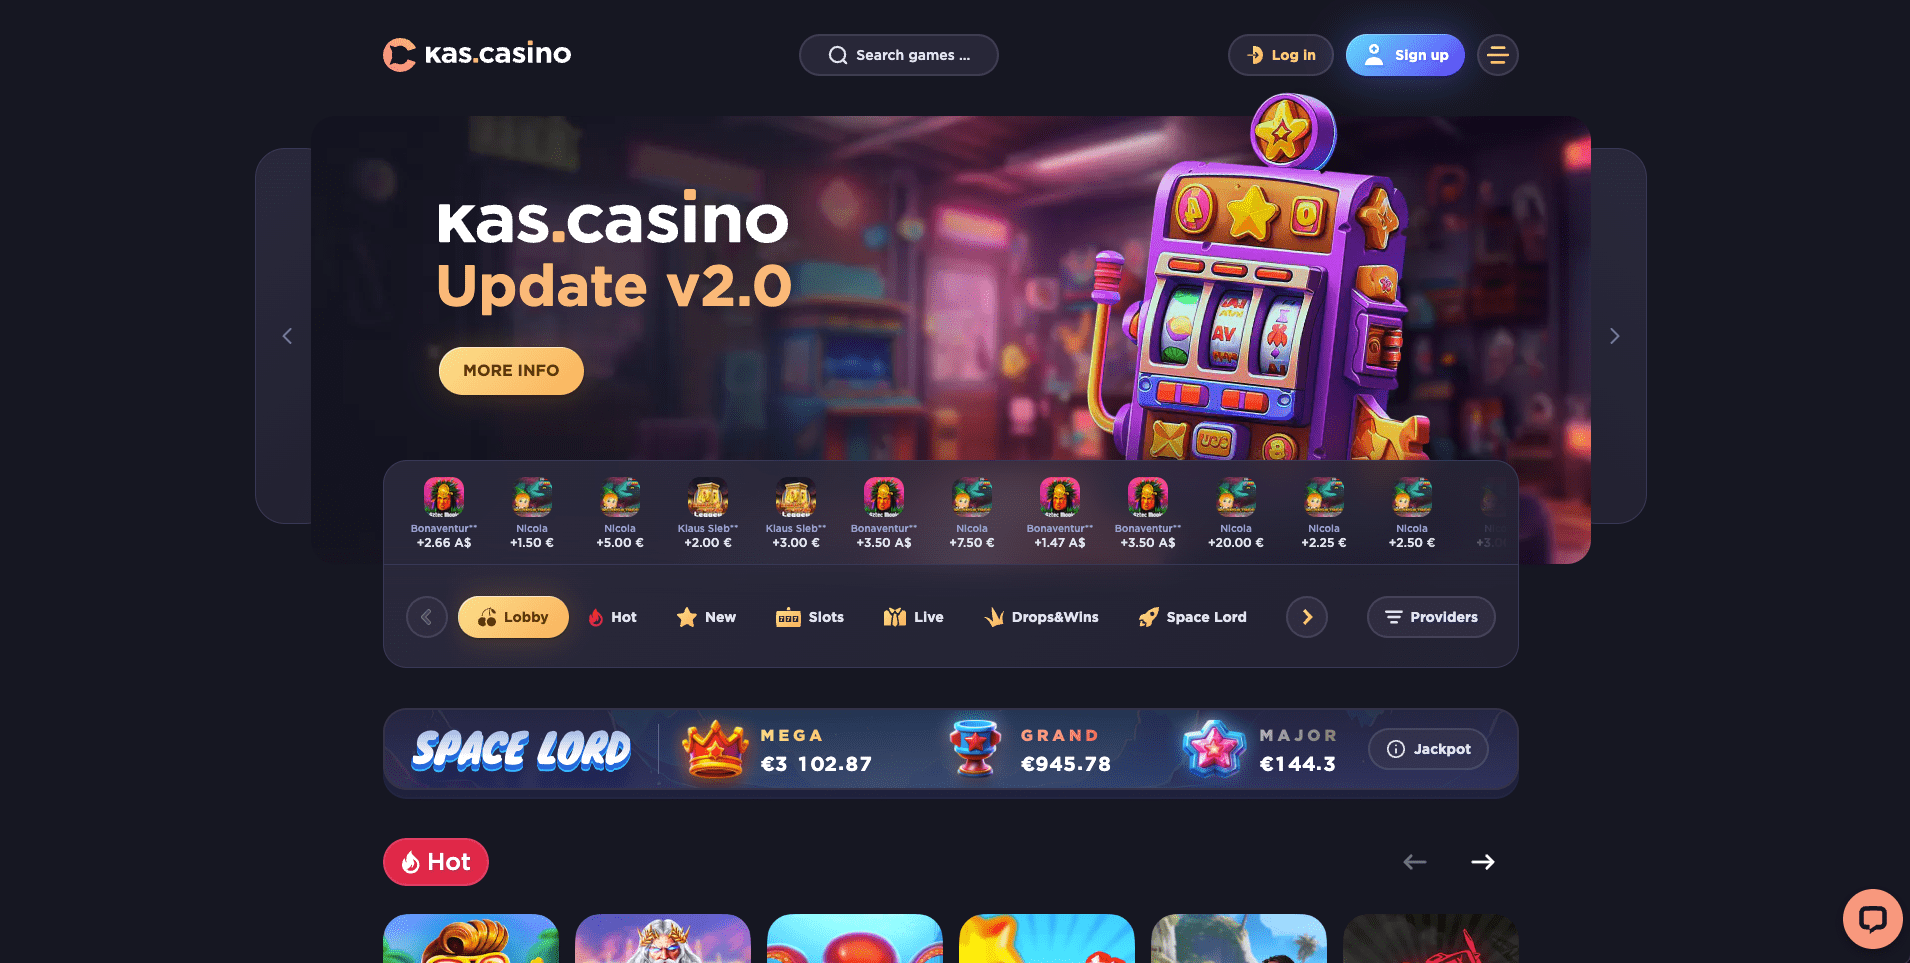Click the MORE INFO banner button
Image resolution: width=1910 pixels, height=963 pixels.
click(511, 371)
